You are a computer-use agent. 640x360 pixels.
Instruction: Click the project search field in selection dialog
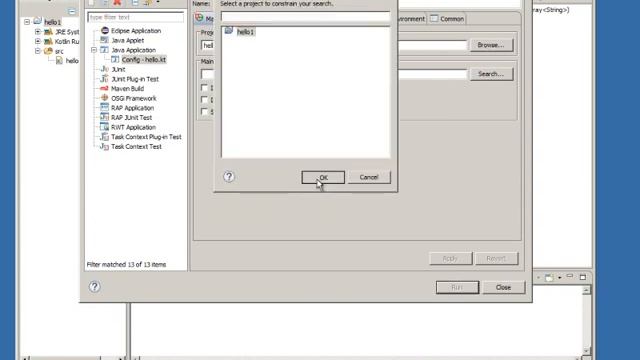(x=305, y=16)
